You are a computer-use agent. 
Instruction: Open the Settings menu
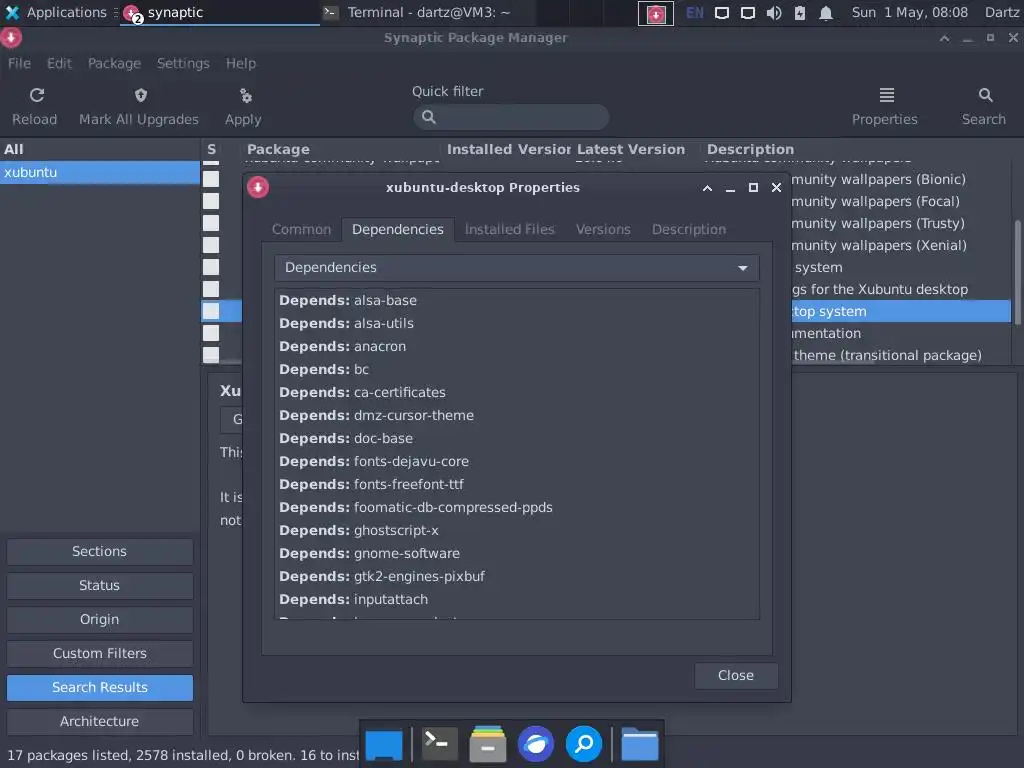[x=183, y=63]
